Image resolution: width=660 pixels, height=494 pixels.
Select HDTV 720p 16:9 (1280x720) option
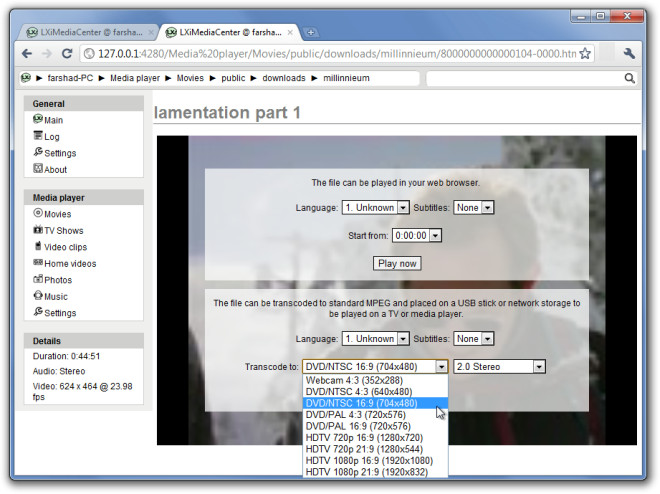click(x=363, y=438)
